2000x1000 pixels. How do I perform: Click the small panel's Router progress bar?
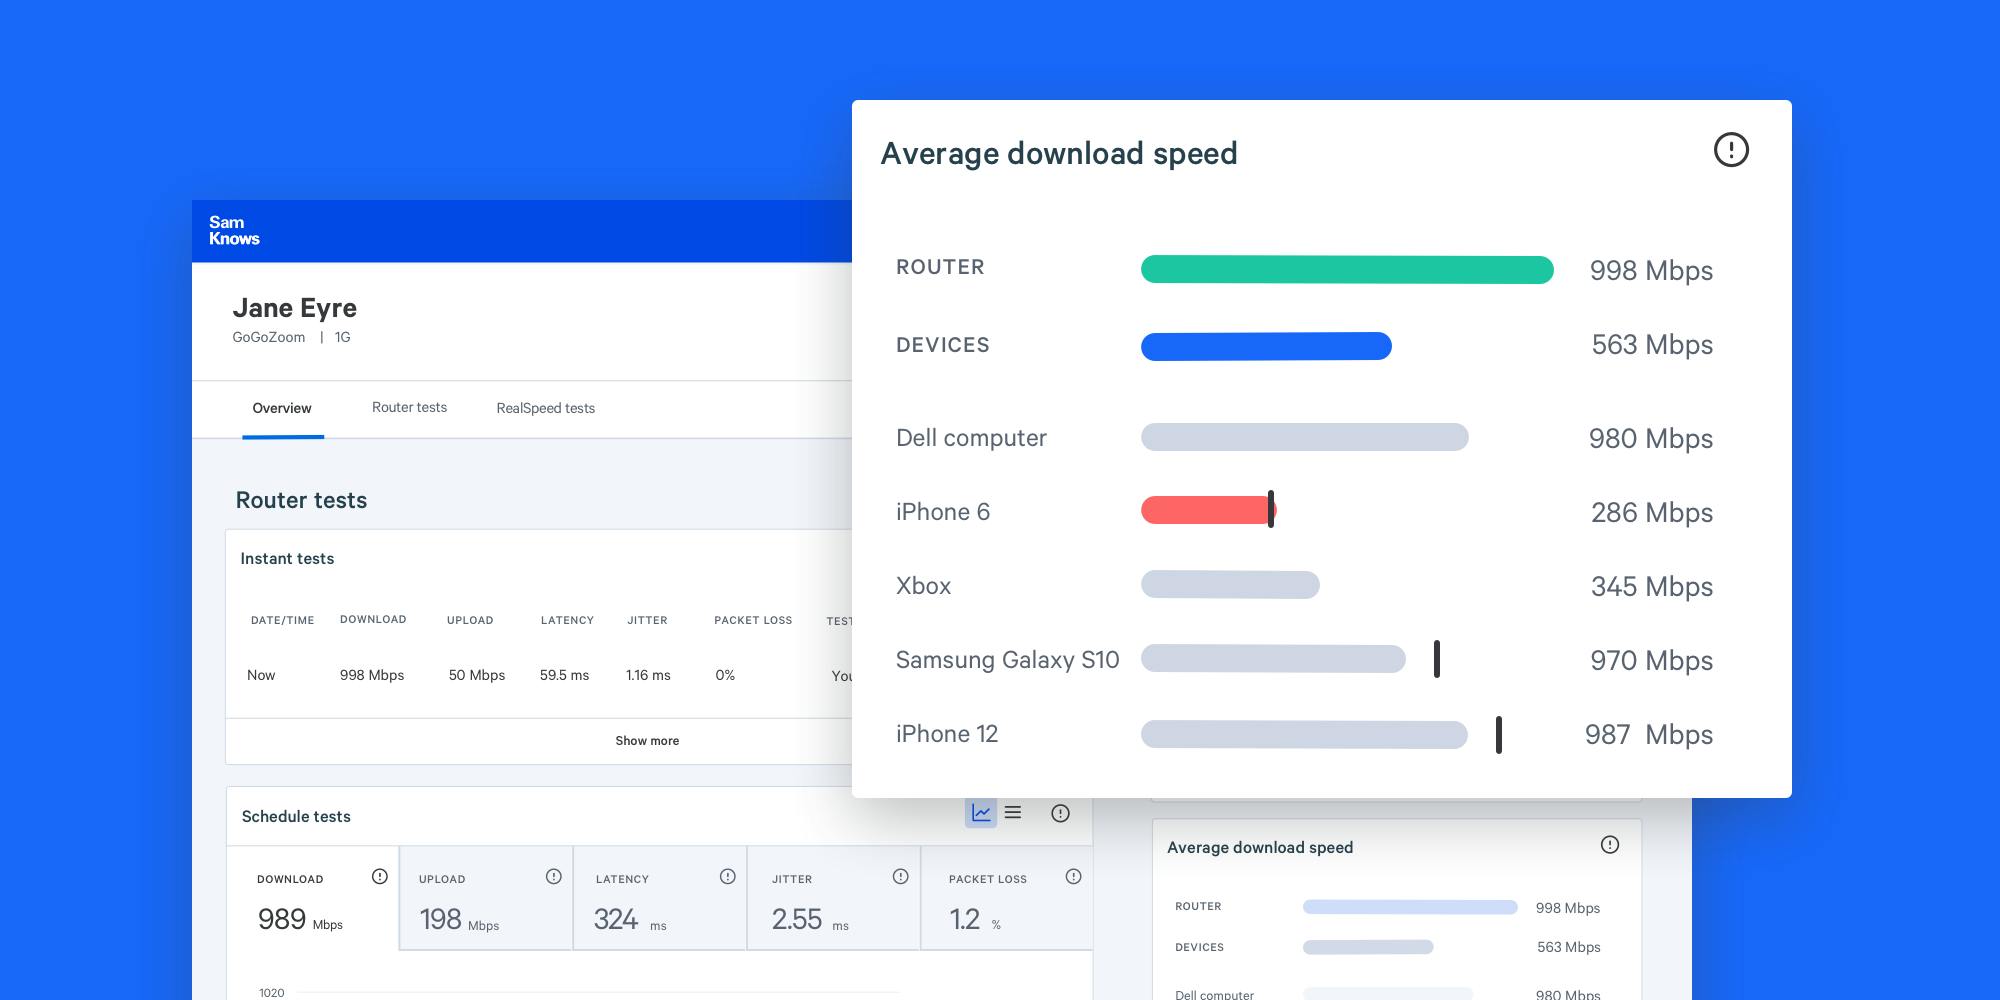tap(1410, 907)
